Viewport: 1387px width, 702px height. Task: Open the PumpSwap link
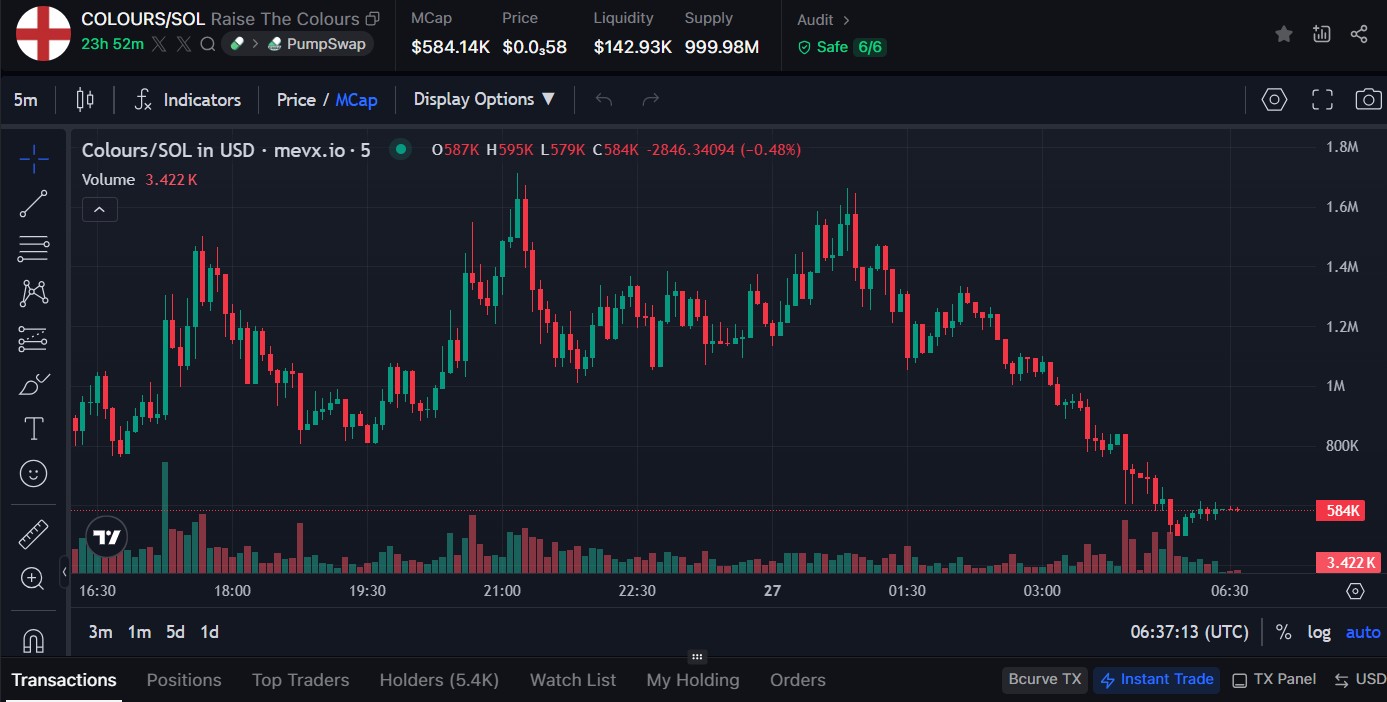tap(318, 44)
